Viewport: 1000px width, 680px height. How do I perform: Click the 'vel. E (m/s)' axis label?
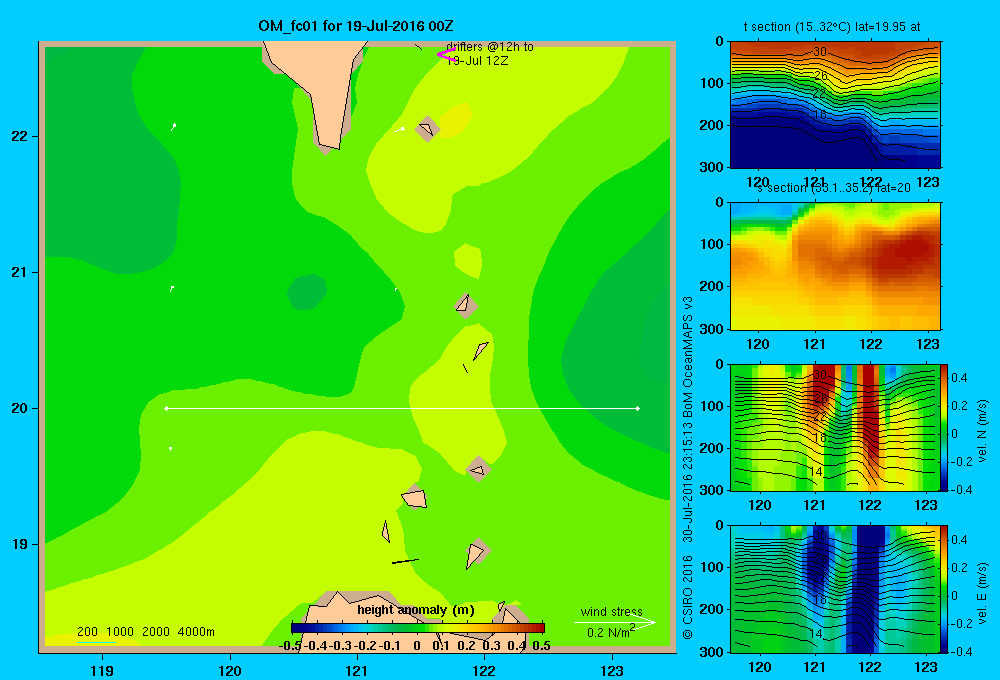pyautogui.click(x=982, y=593)
